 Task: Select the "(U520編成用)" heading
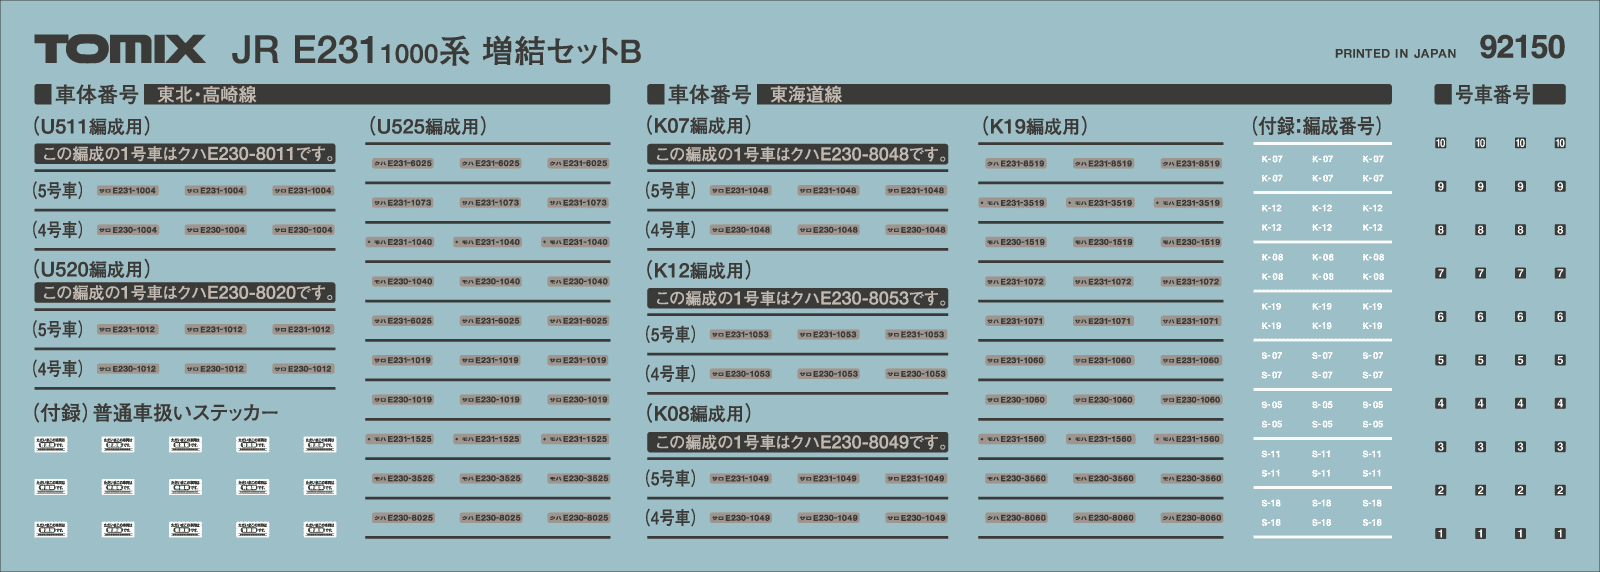(x=92, y=270)
